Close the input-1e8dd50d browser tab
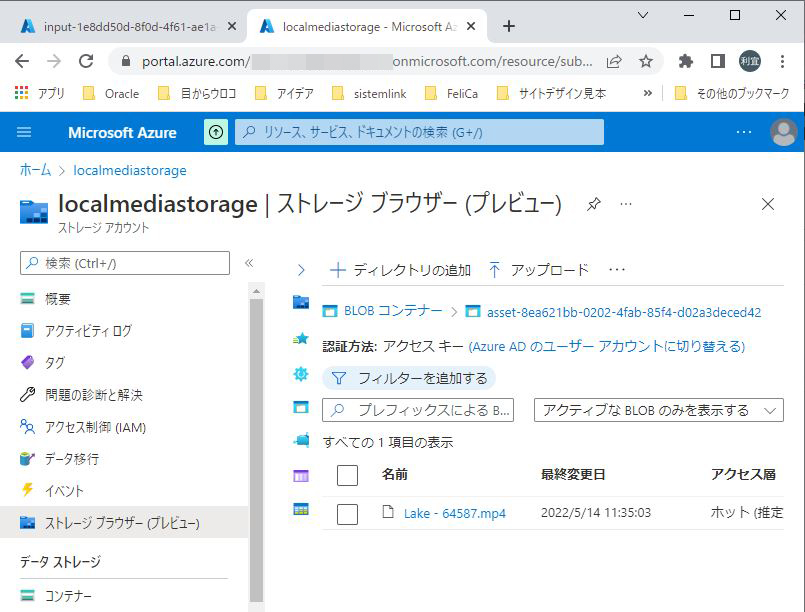 pyautogui.click(x=232, y=26)
